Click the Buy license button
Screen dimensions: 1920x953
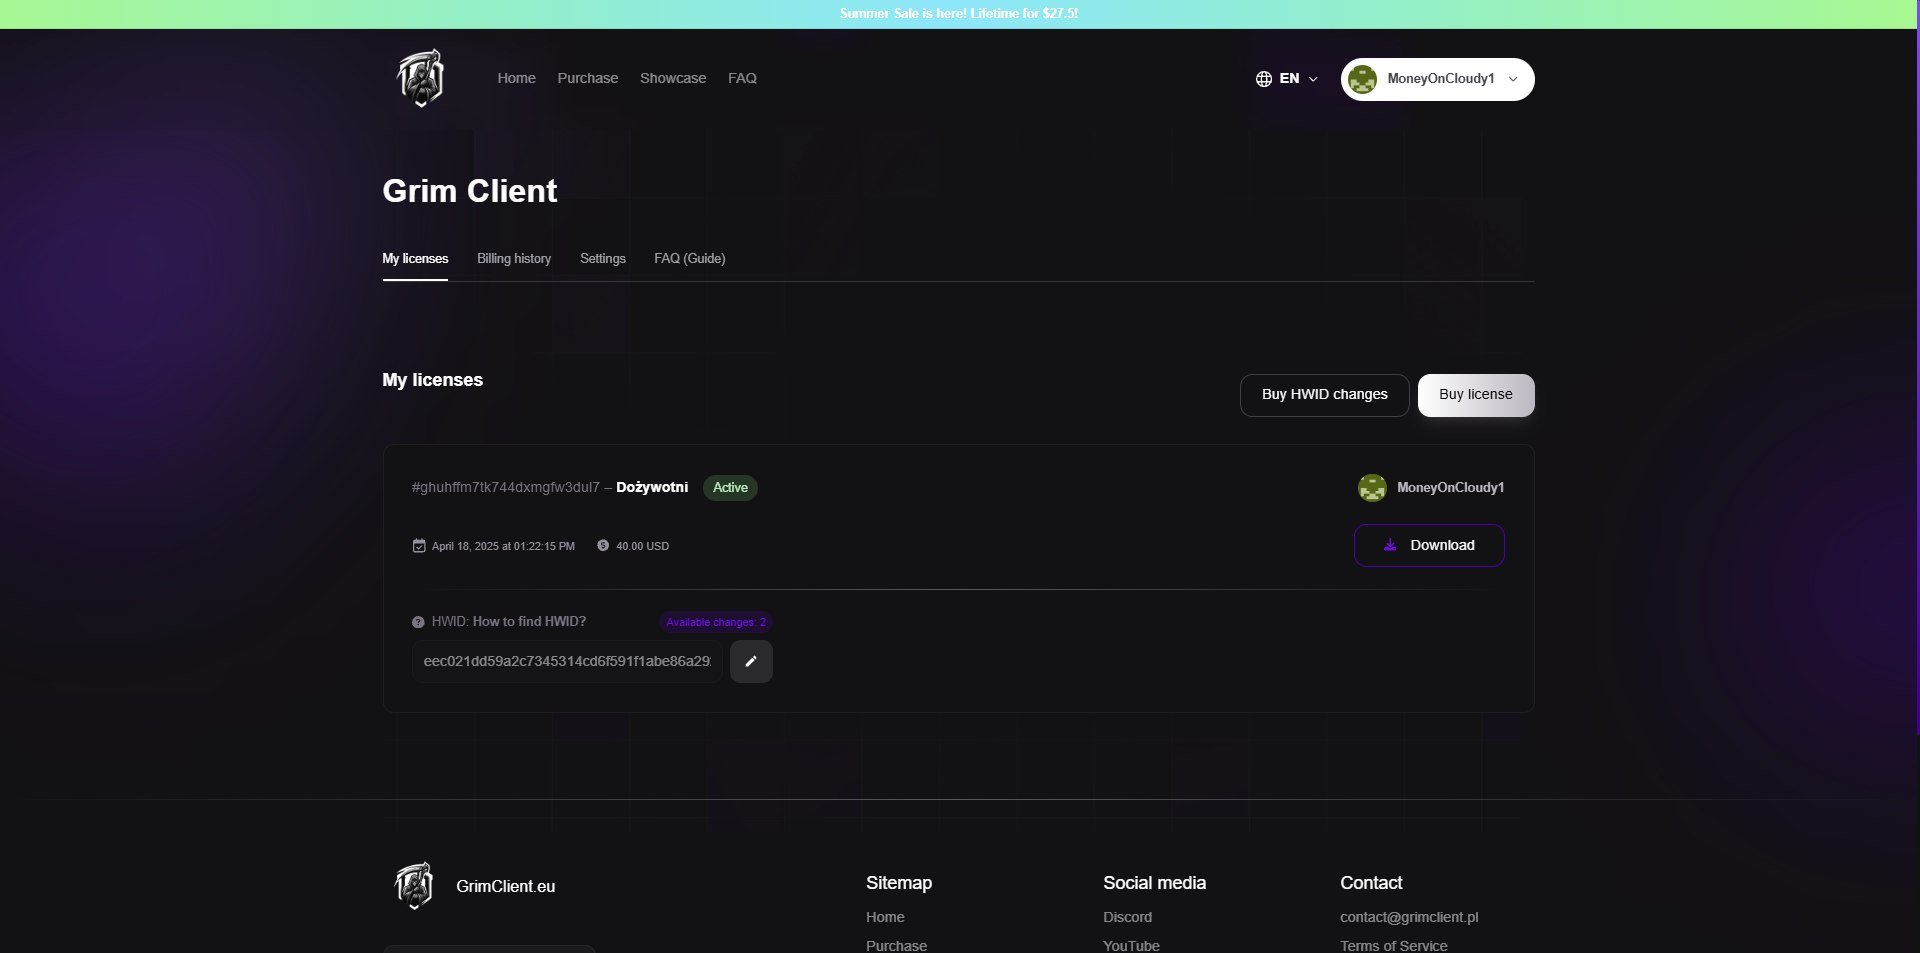pyautogui.click(x=1476, y=395)
